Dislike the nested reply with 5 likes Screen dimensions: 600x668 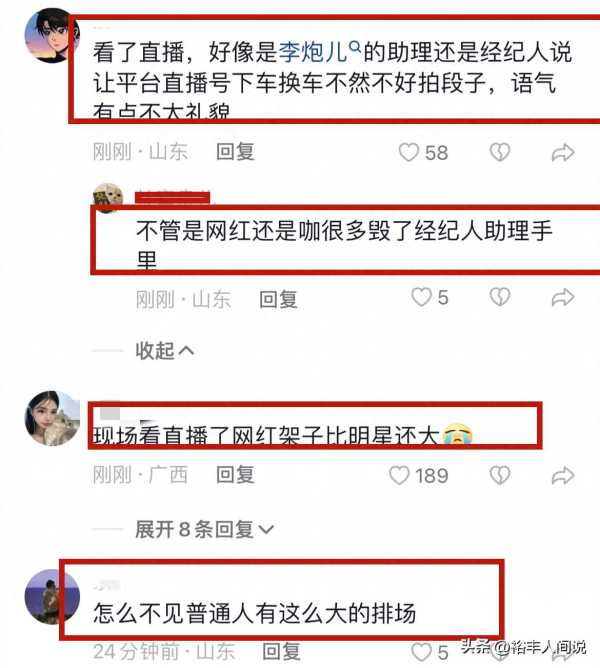coord(499,297)
